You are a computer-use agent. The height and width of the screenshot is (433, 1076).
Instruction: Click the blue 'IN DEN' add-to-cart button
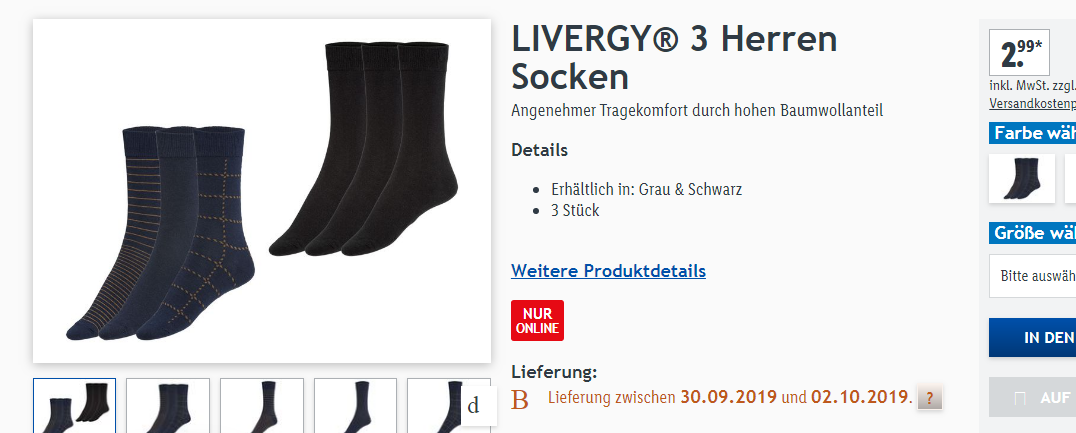click(1032, 338)
